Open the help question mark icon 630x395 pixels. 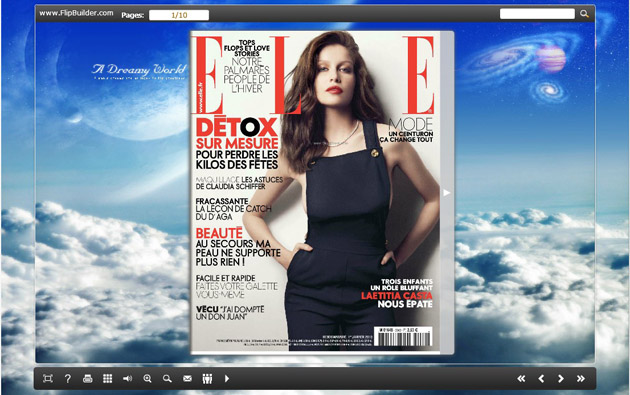tap(68, 379)
